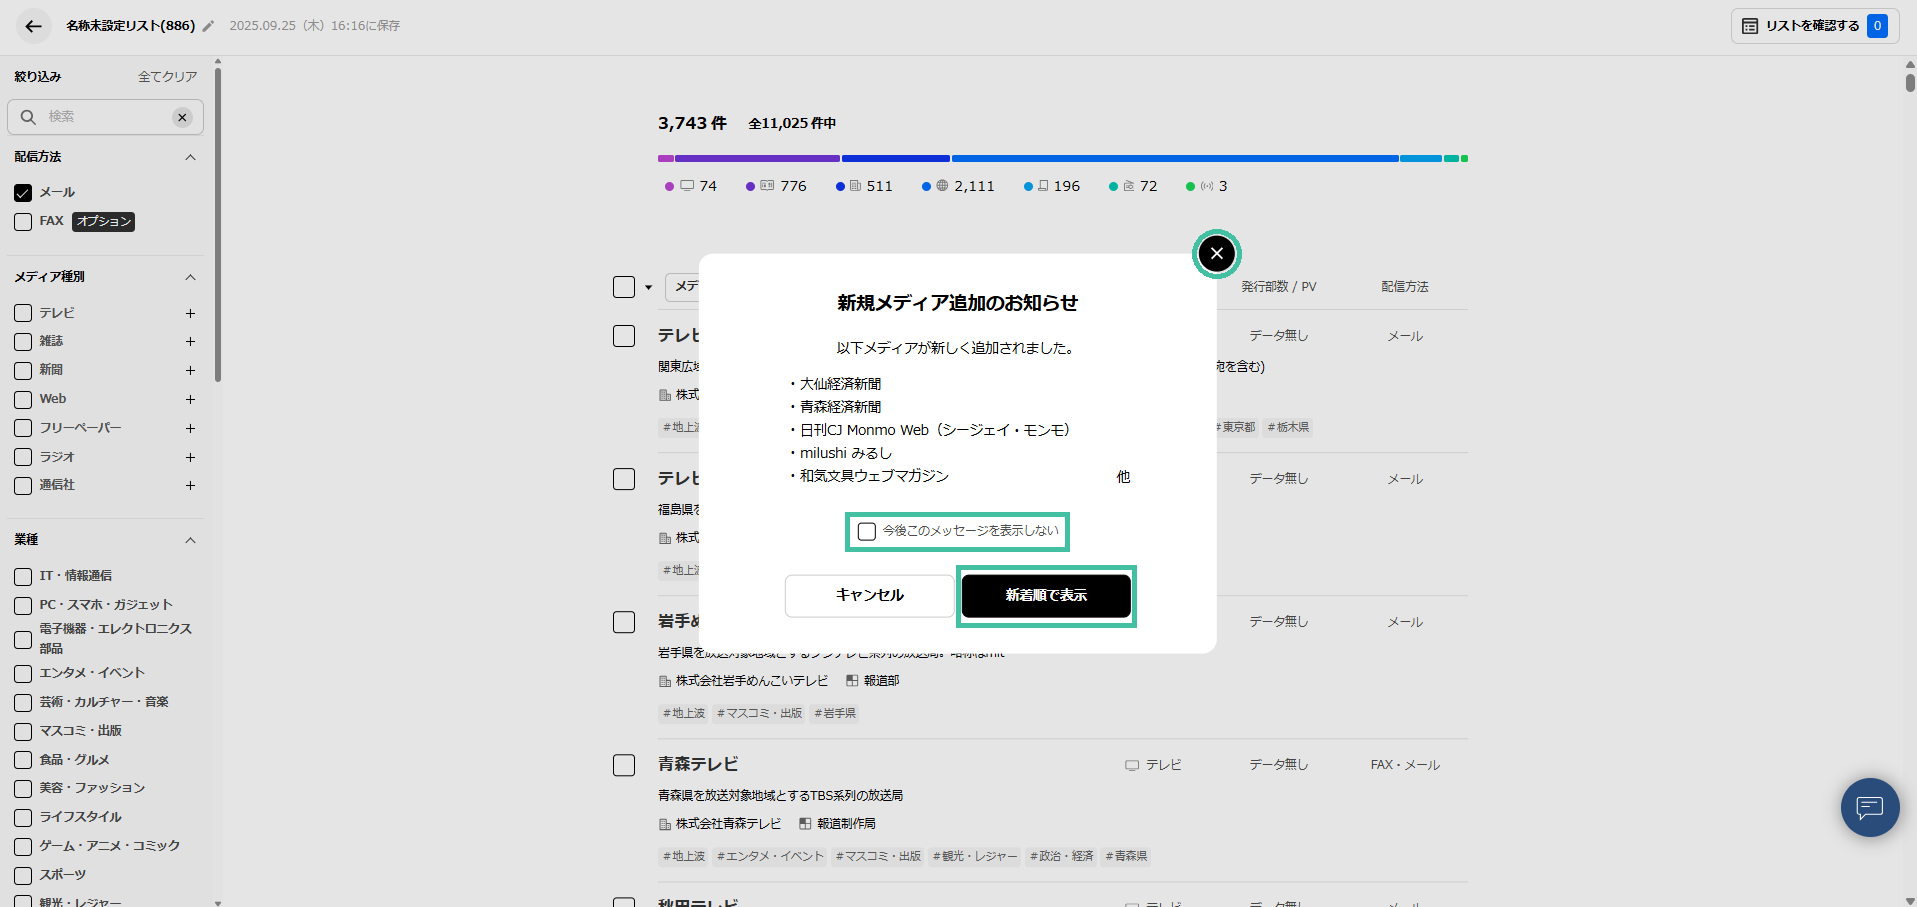Viewport: 1917px width, 907px height.
Task: Collapse the 配信方法 filter section
Action: 190,157
